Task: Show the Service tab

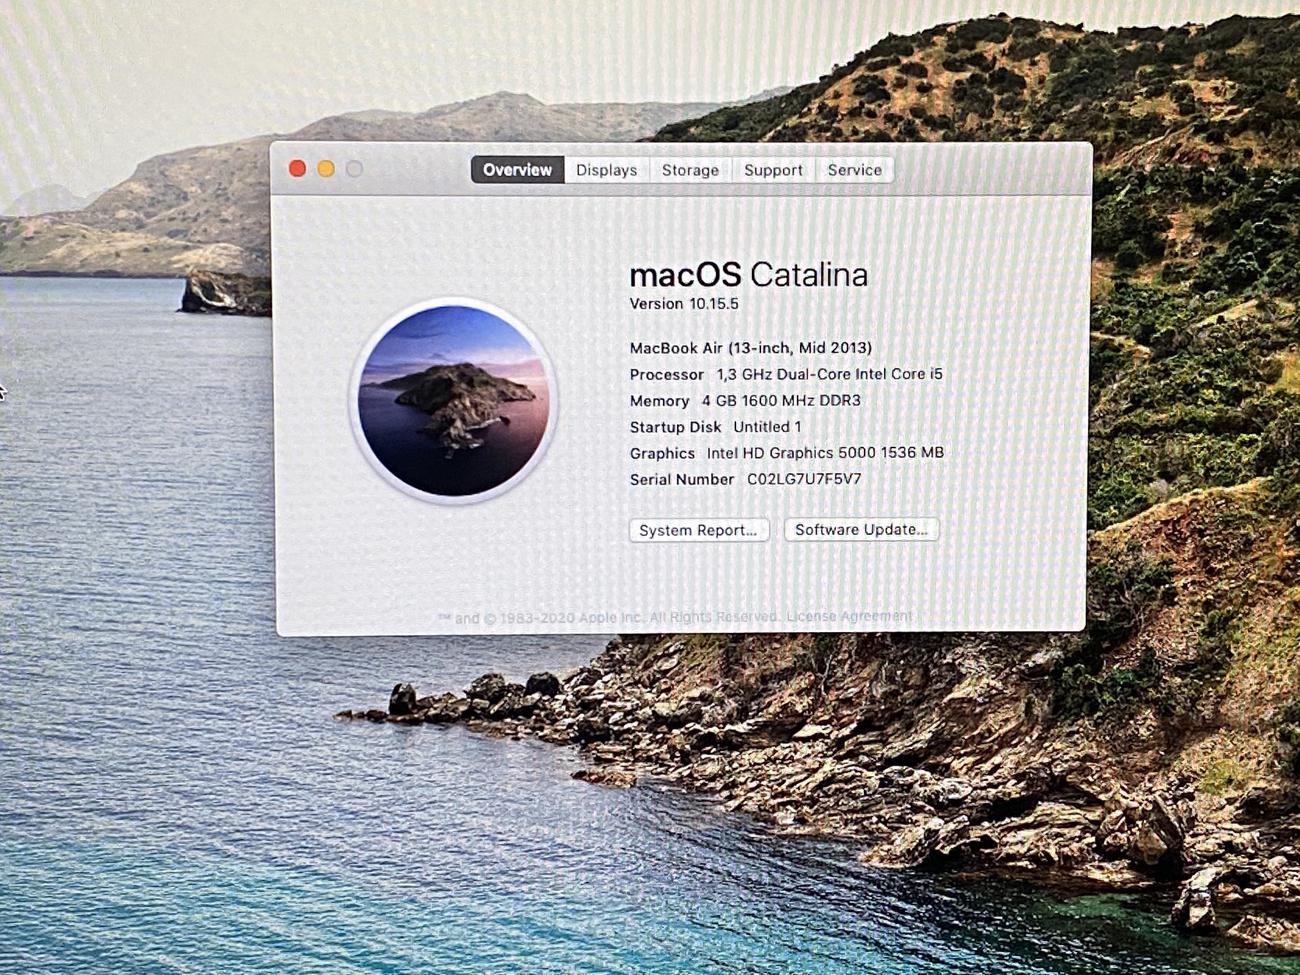Action: click(x=854, y=170)
